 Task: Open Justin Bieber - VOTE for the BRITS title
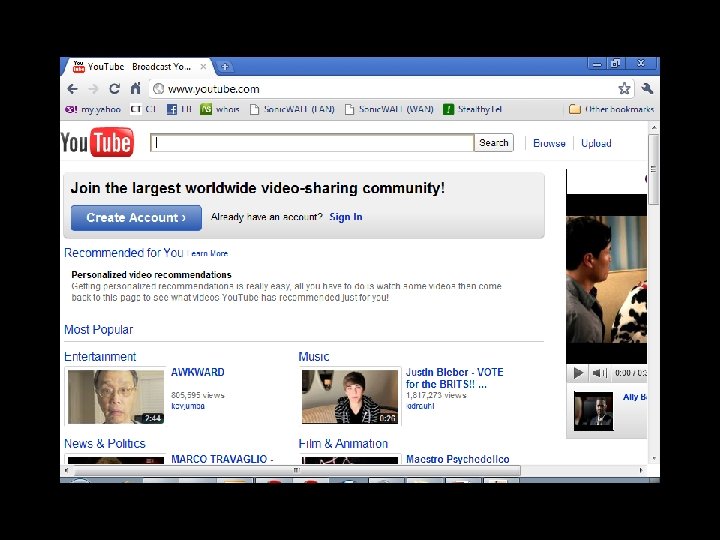coord(455,378)
